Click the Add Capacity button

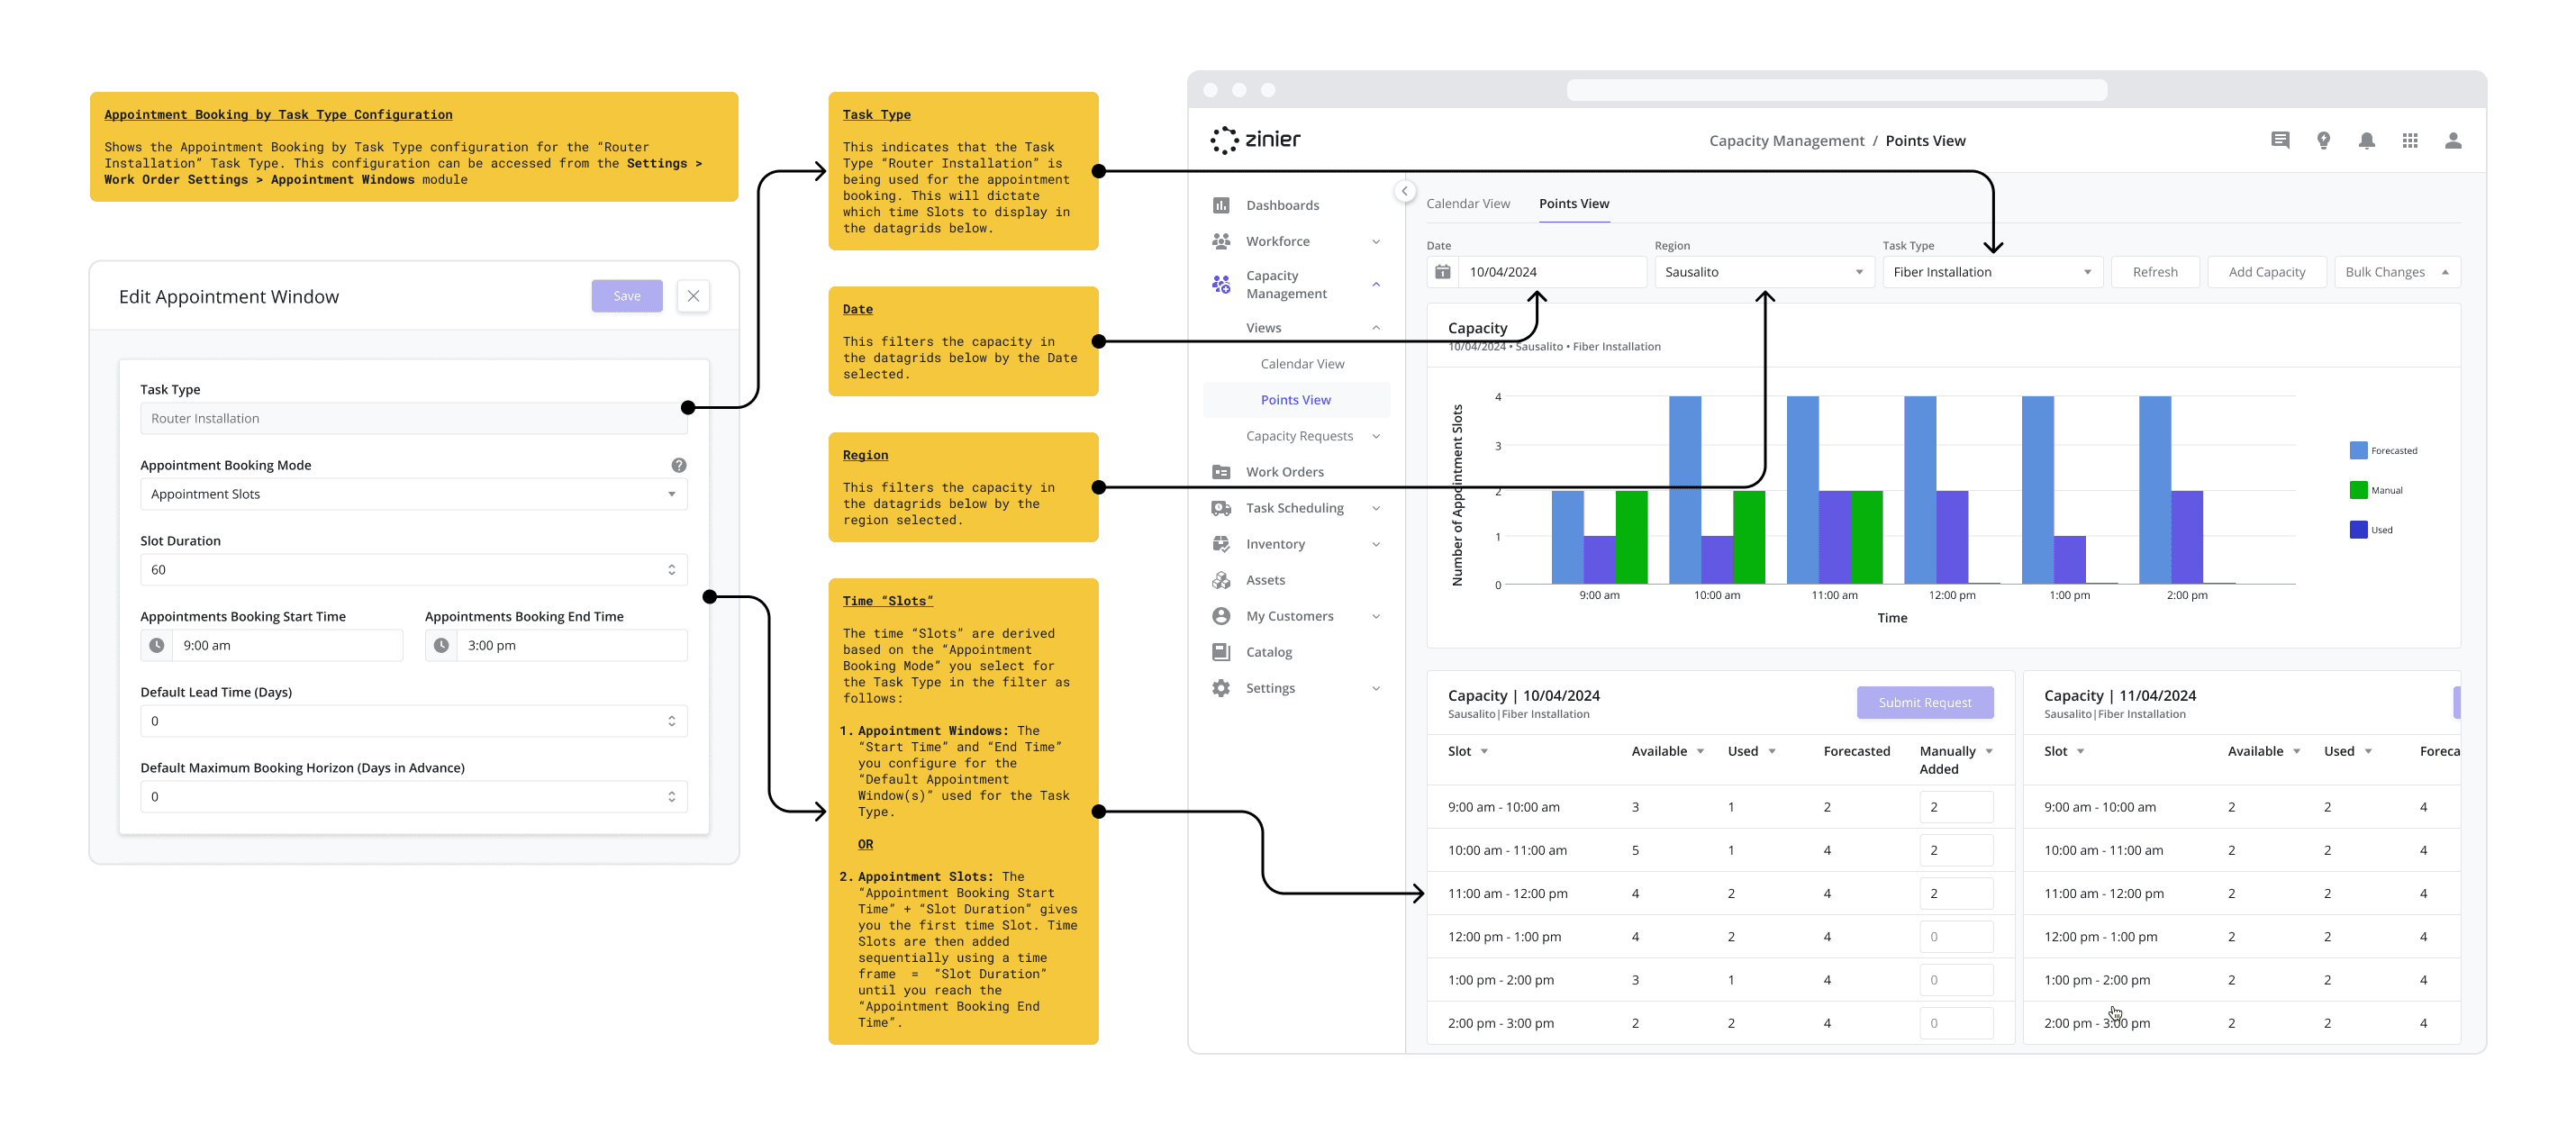[2266, 272]
